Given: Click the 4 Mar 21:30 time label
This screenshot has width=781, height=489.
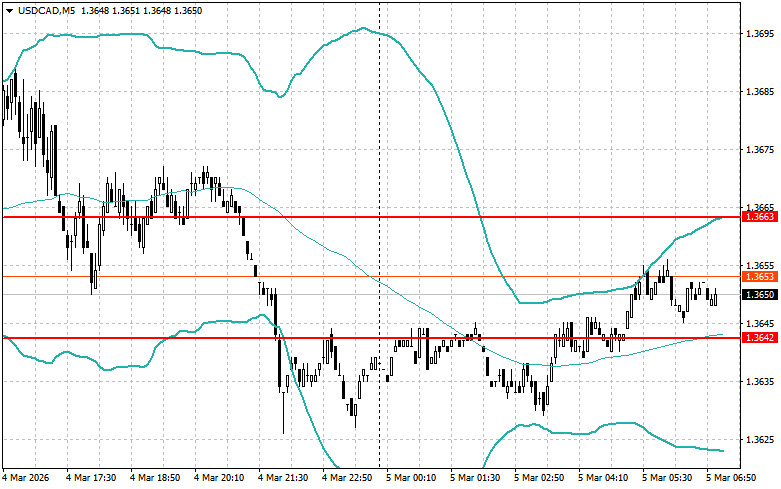Looking at the screenshot, I should (283, 478).
